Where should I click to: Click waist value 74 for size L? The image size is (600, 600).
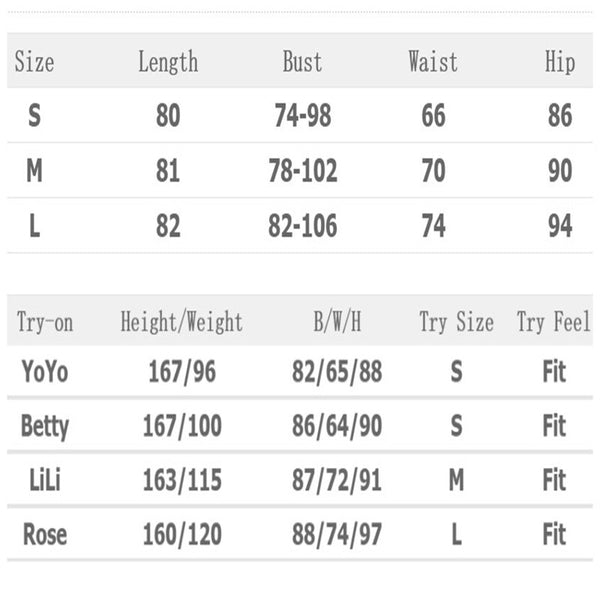pyautogui.click(x=433, y=226)
